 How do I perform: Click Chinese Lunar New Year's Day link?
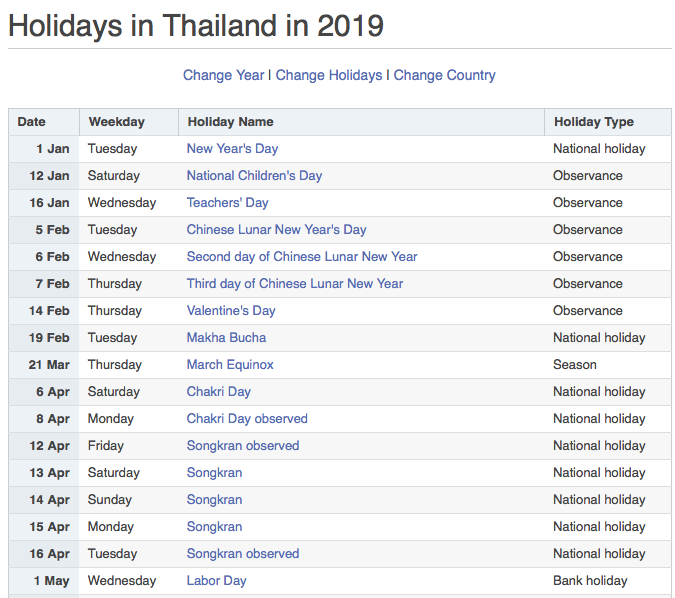276,229
